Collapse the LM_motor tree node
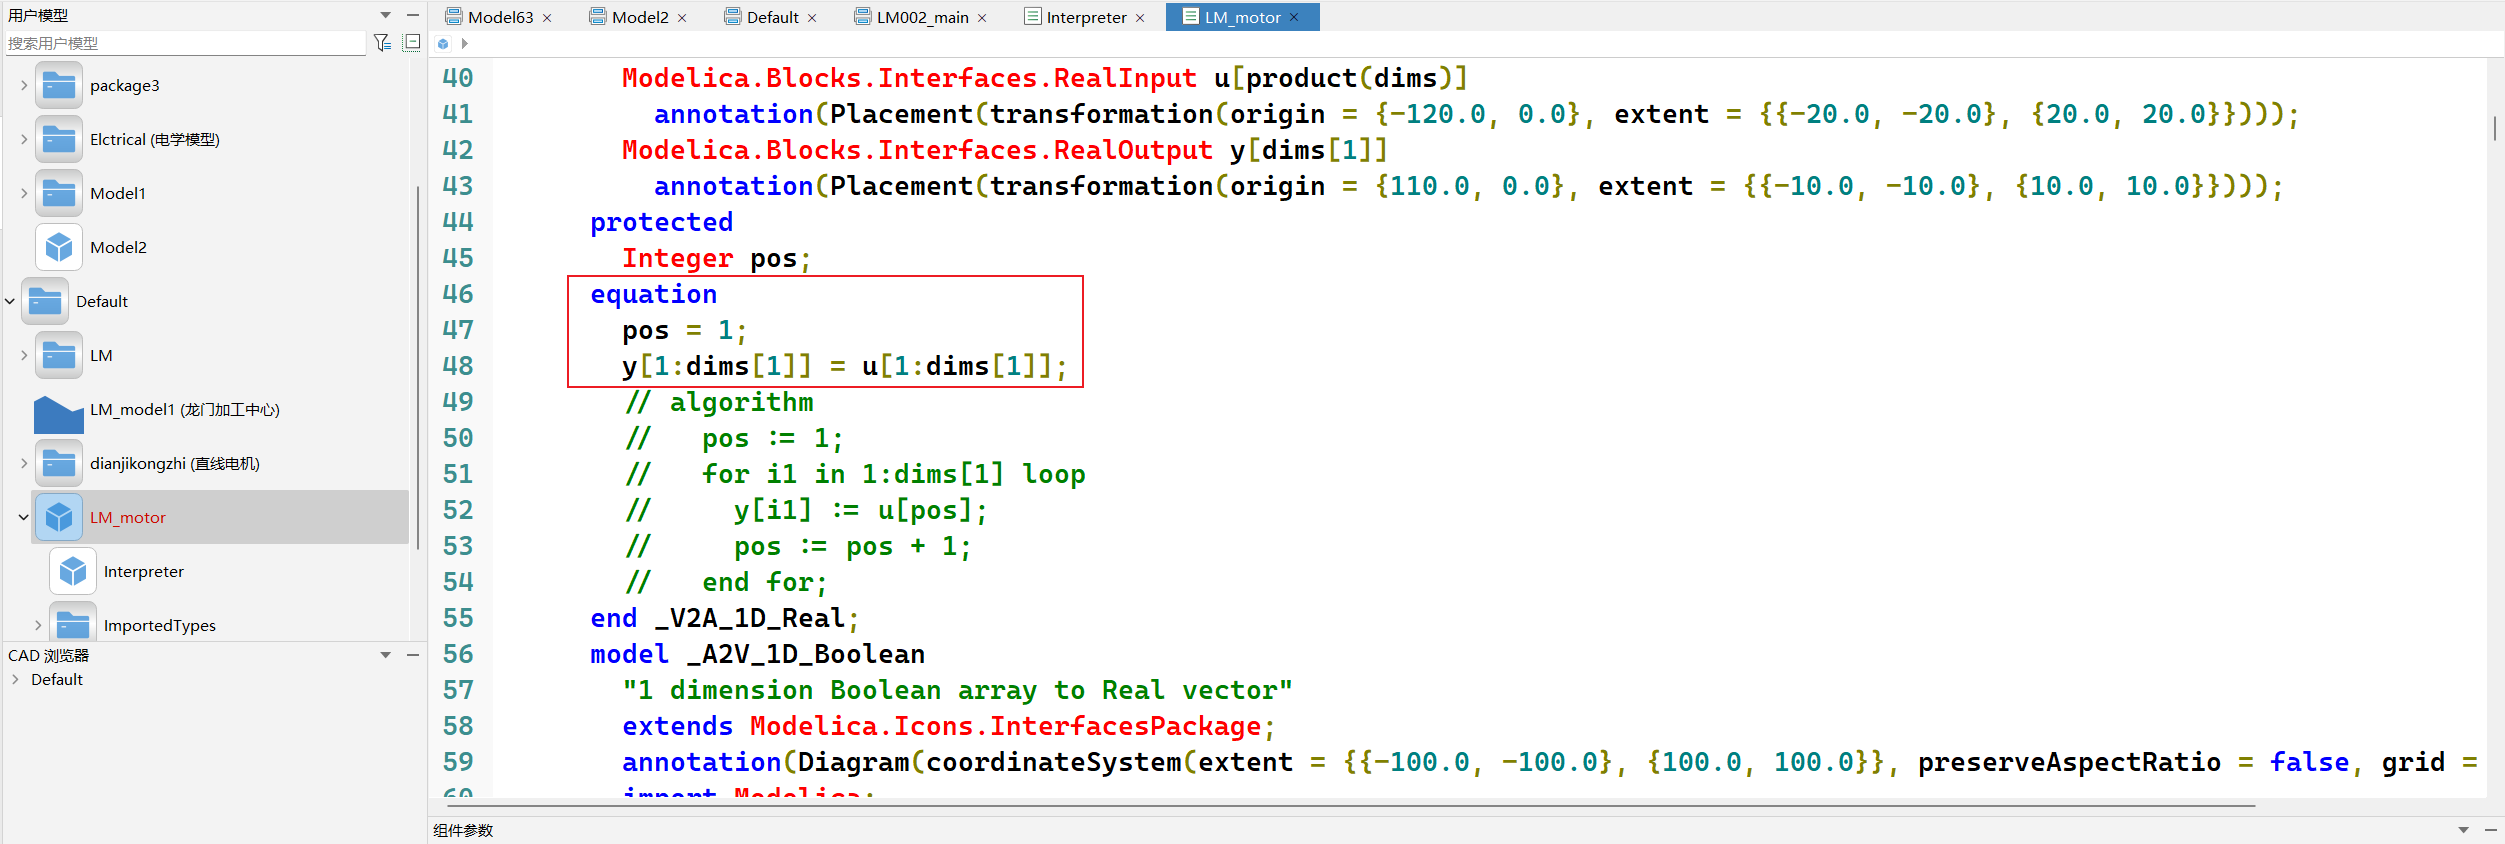The height and width of the screenshot is (844, 2505). [24, 517]
